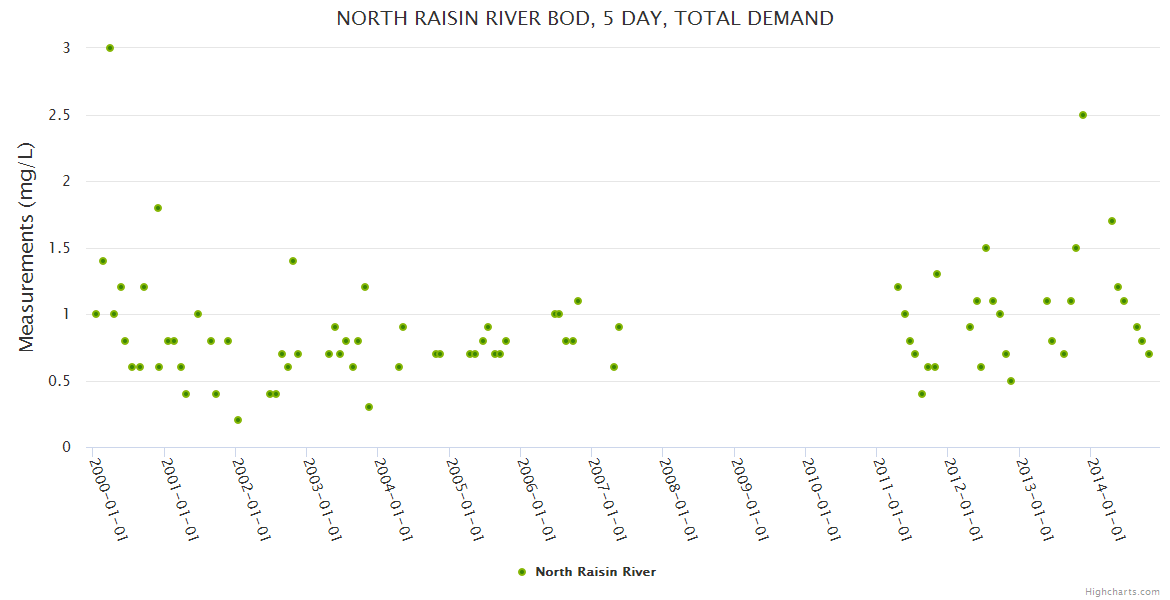
Task: Select the 1.1 mg/L point in late 2006
Action: coord(578,301)
